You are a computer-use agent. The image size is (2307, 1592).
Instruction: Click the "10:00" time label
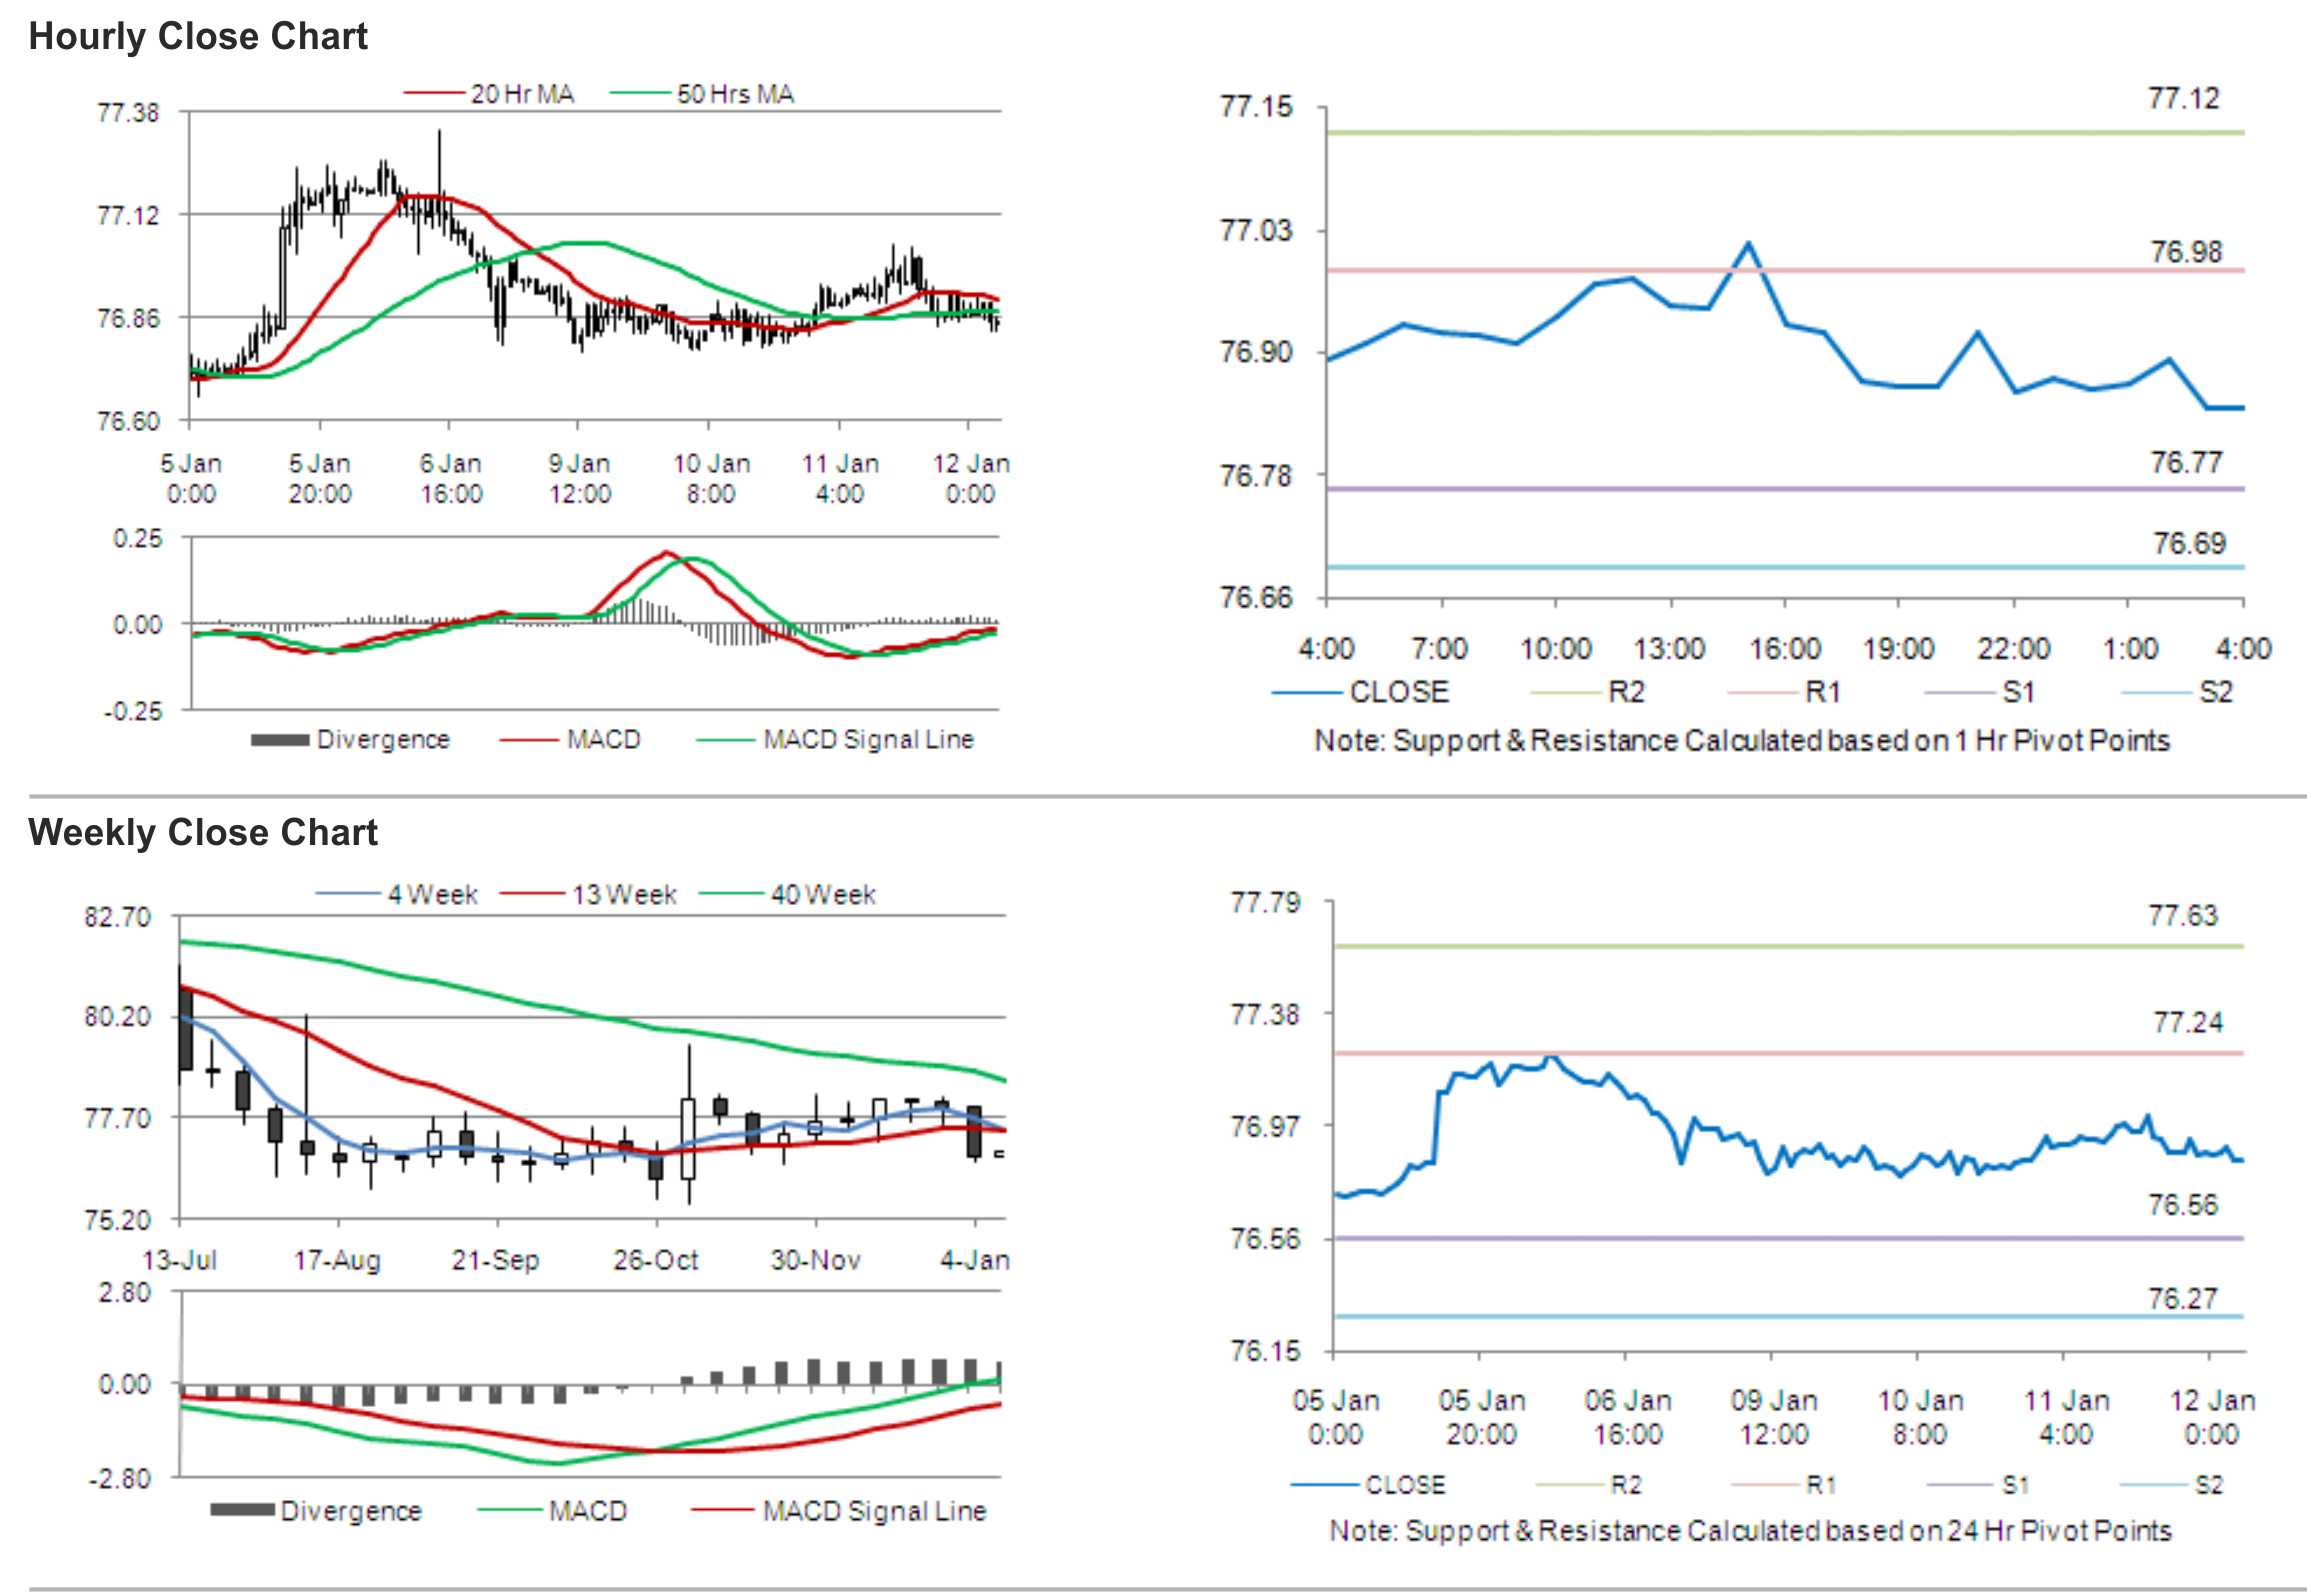1555,649
